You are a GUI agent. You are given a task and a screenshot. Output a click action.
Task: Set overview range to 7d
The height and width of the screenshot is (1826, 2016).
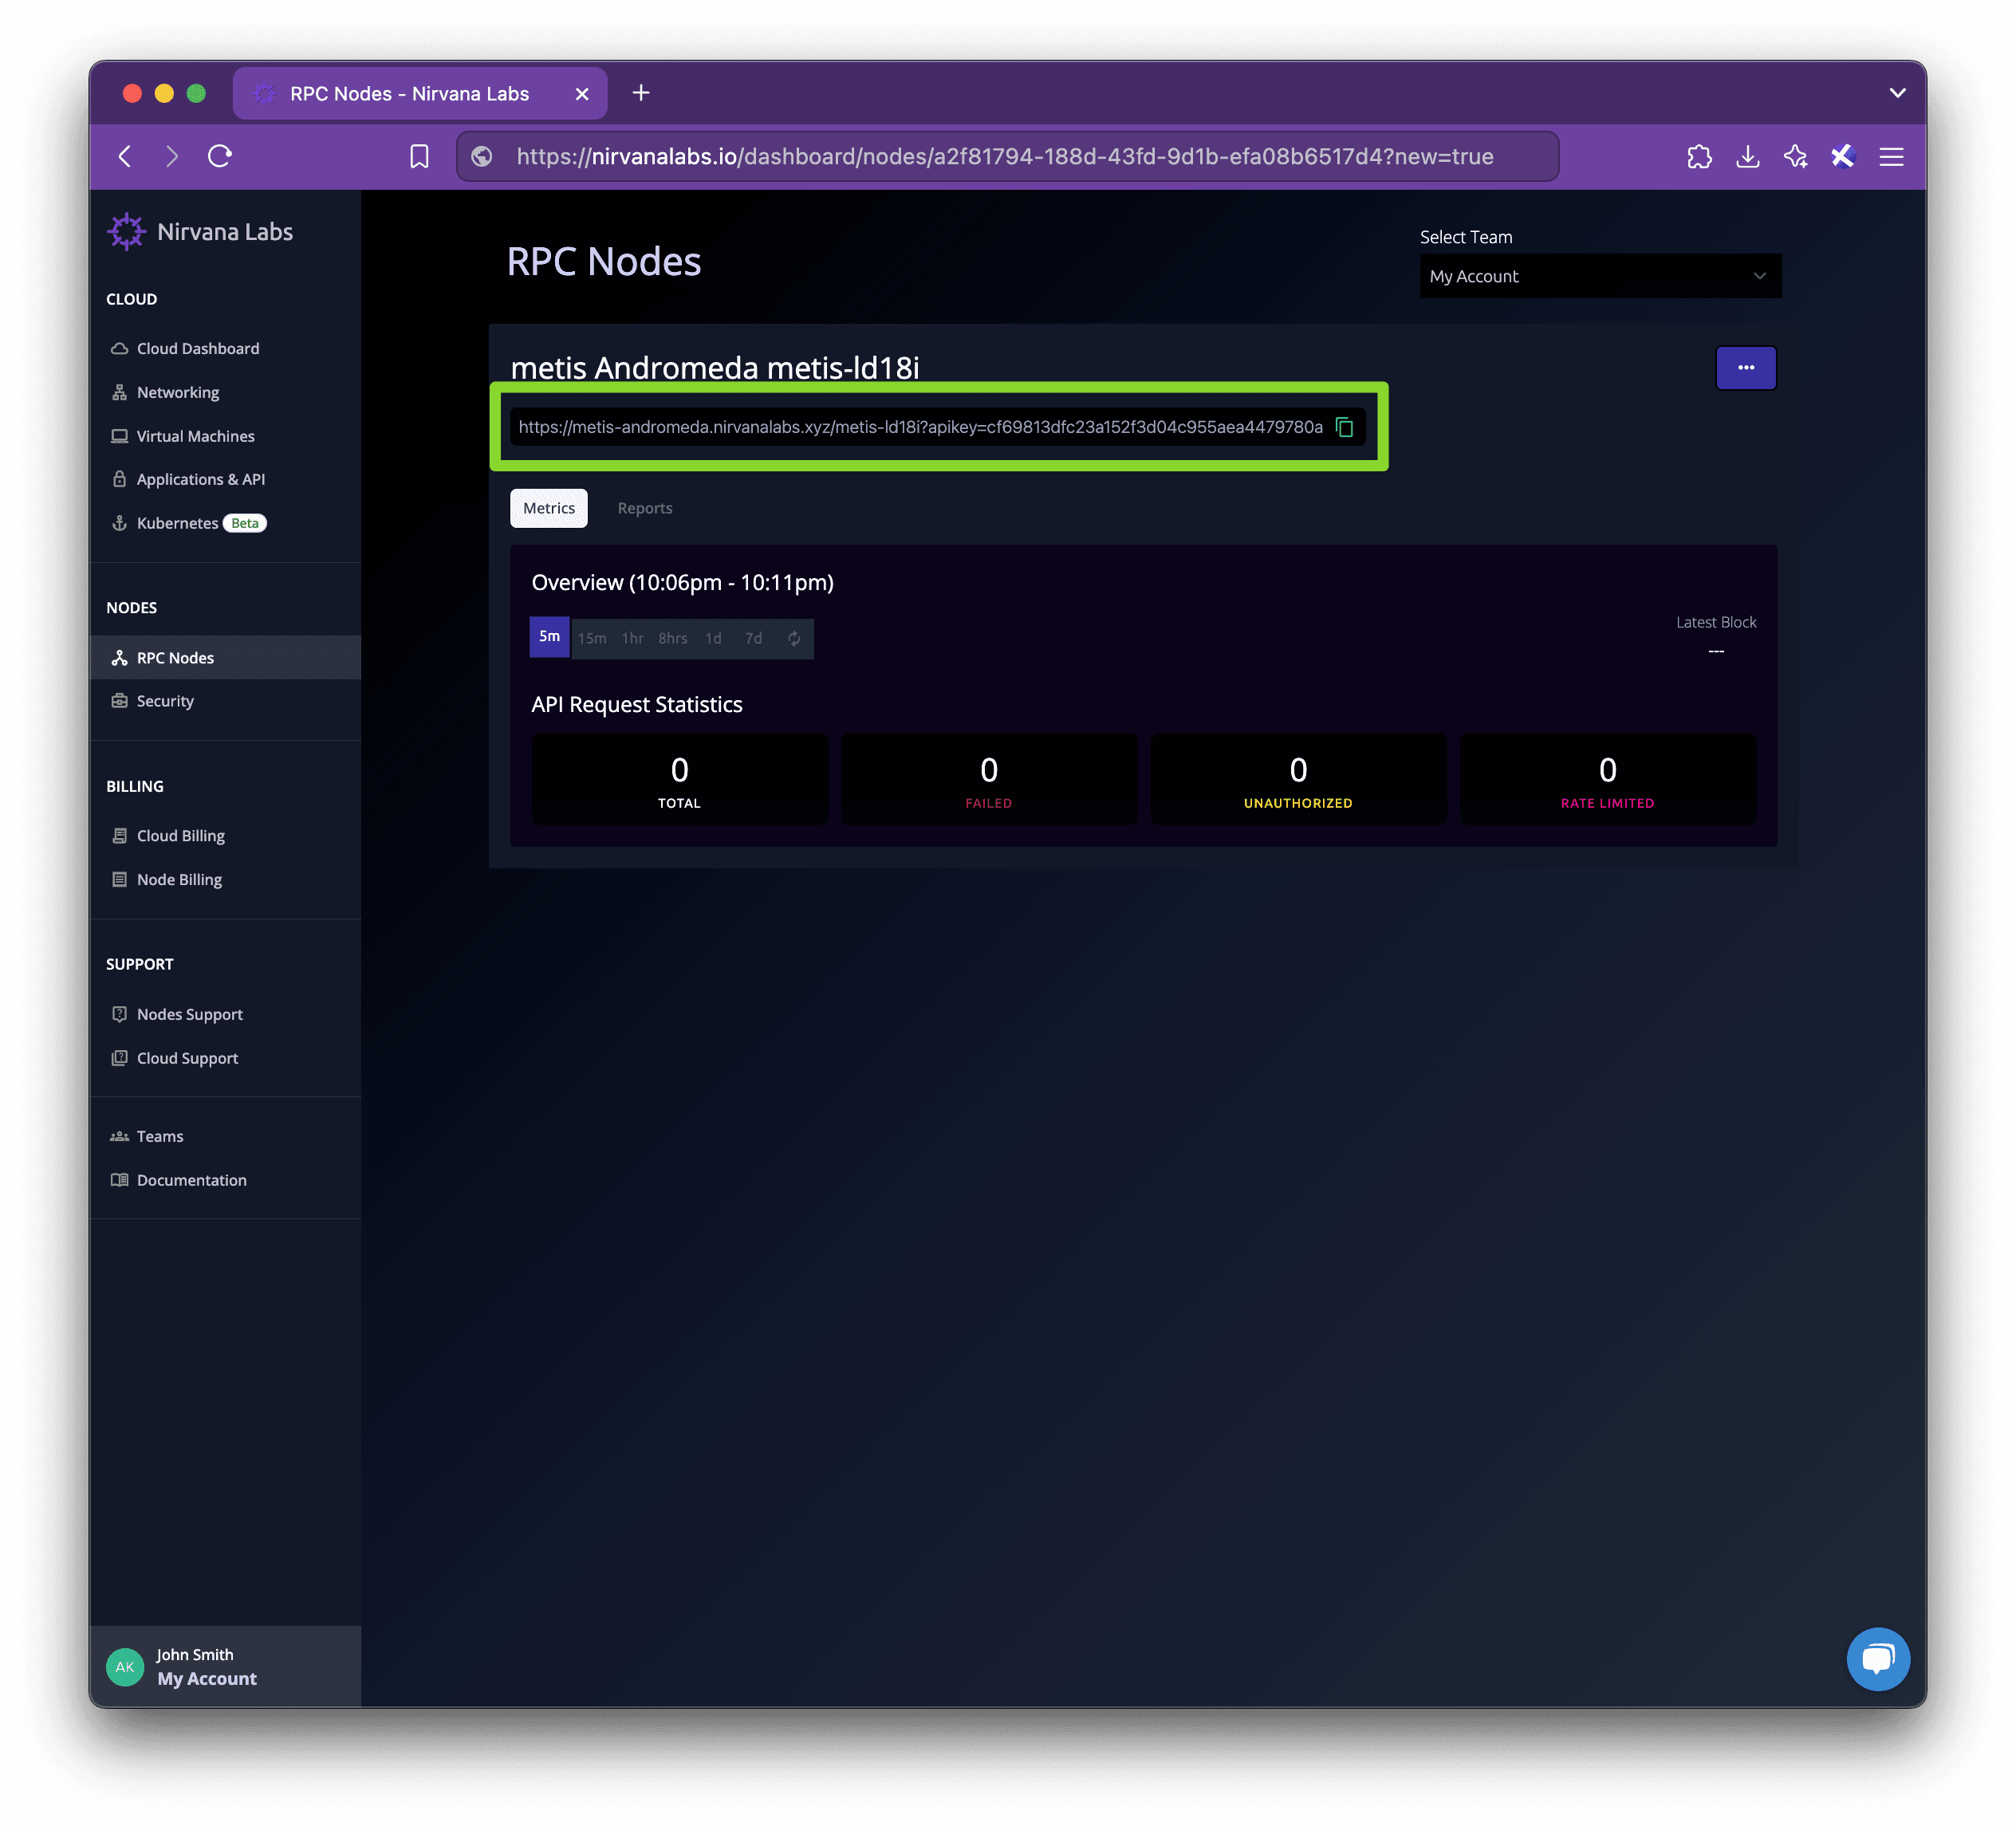coord(753,638)
